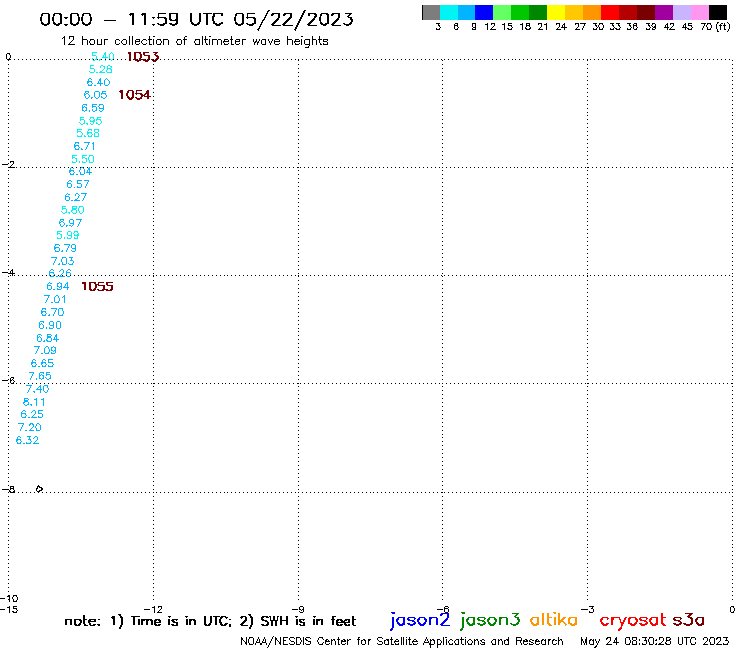The width and height of the screenshot is (740, 650).
Task: Click the 6.70 wave measurement
Action: tap(52, 312)
